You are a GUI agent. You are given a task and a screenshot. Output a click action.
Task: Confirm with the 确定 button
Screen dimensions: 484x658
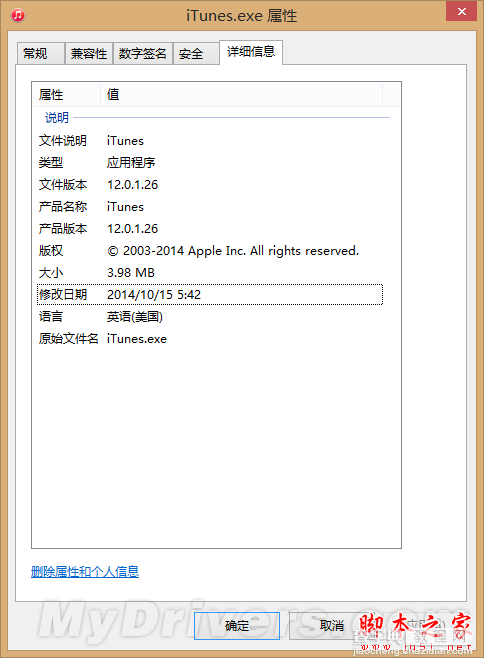[x=237, y=626]
